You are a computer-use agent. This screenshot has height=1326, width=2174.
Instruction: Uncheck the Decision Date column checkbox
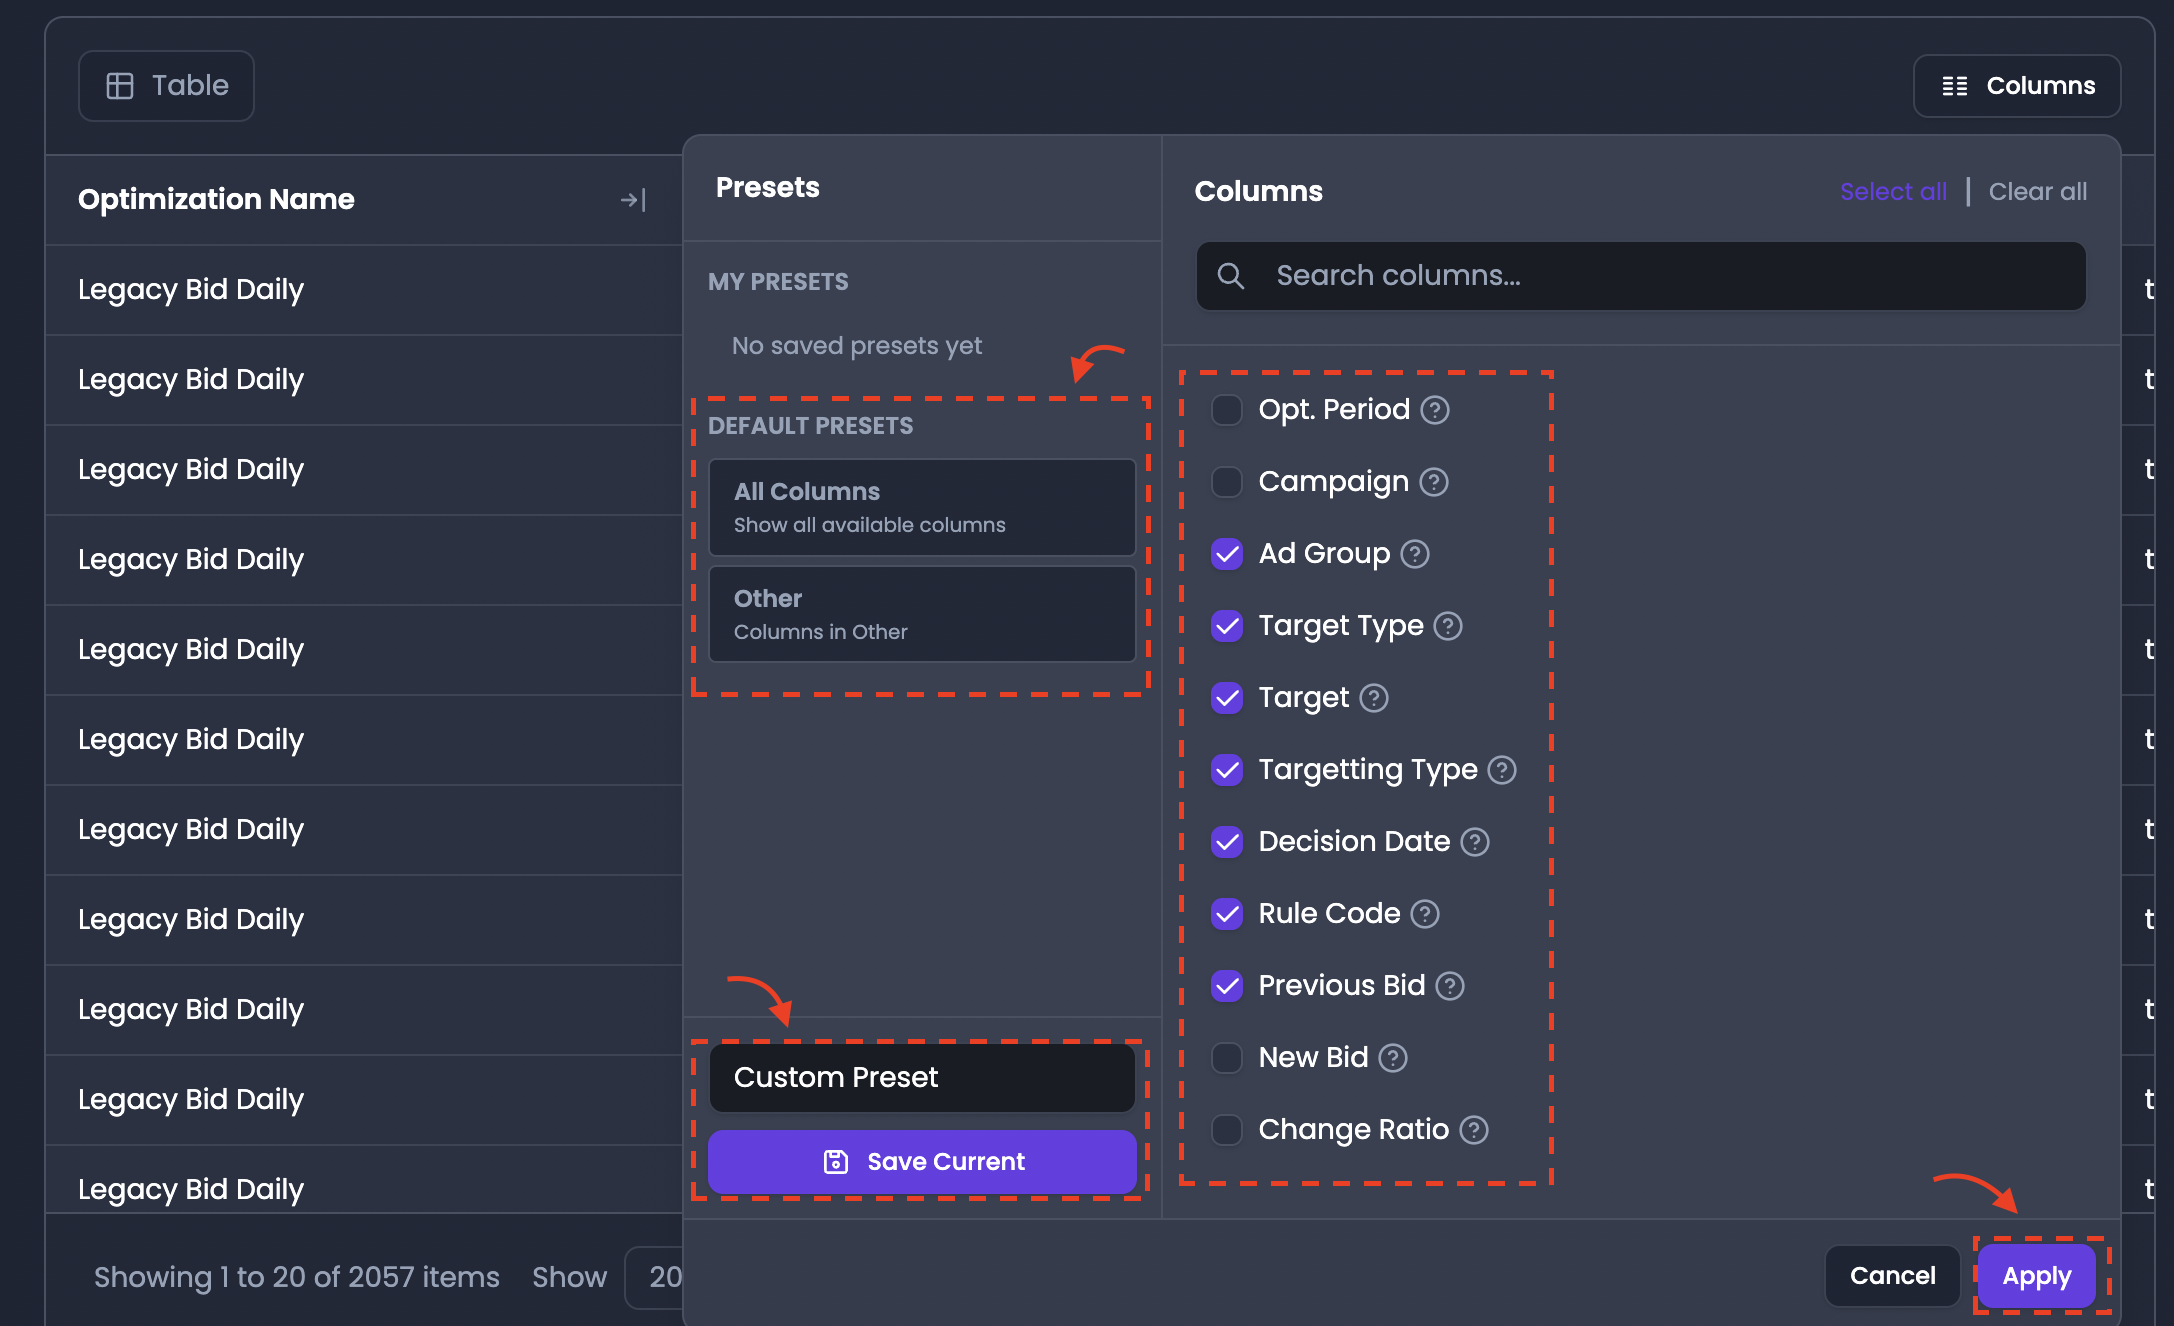[1227, 842]
